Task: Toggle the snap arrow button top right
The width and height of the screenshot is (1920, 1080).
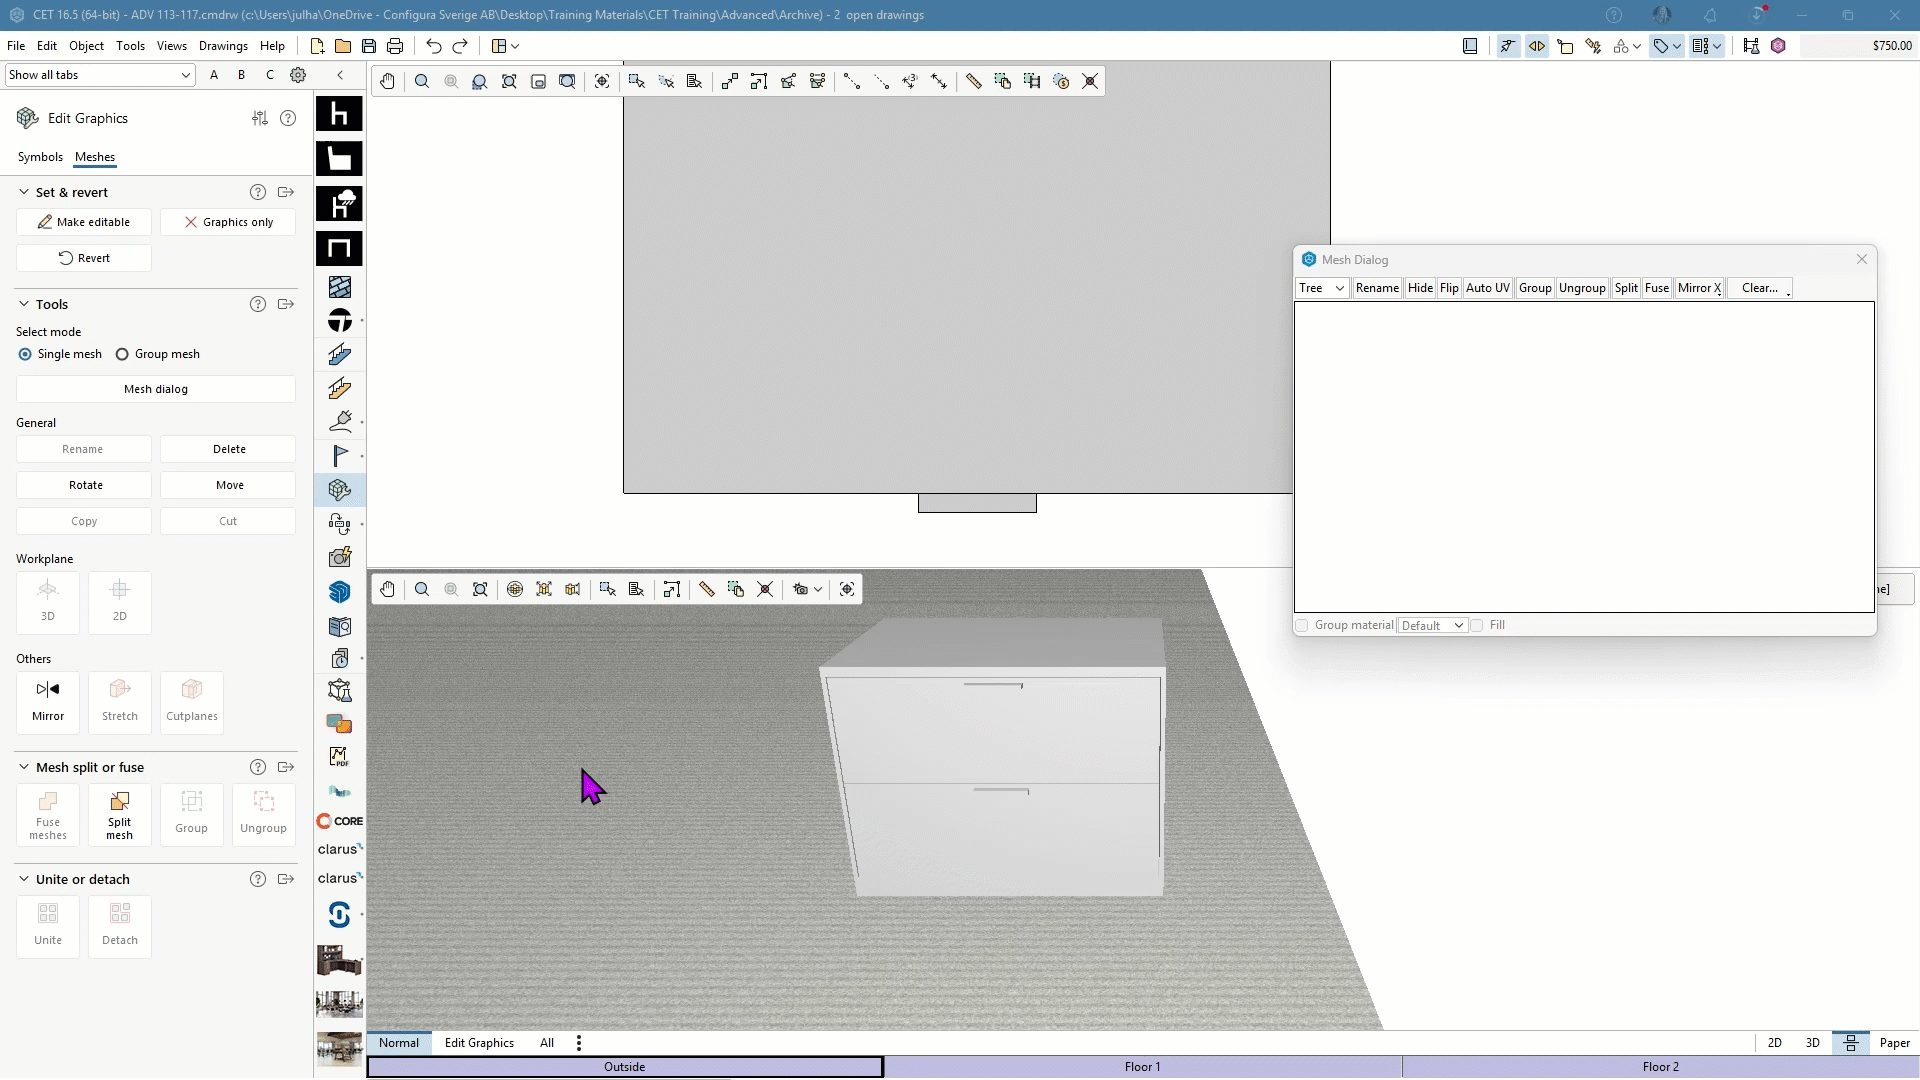Action: tap(1508, 46)
